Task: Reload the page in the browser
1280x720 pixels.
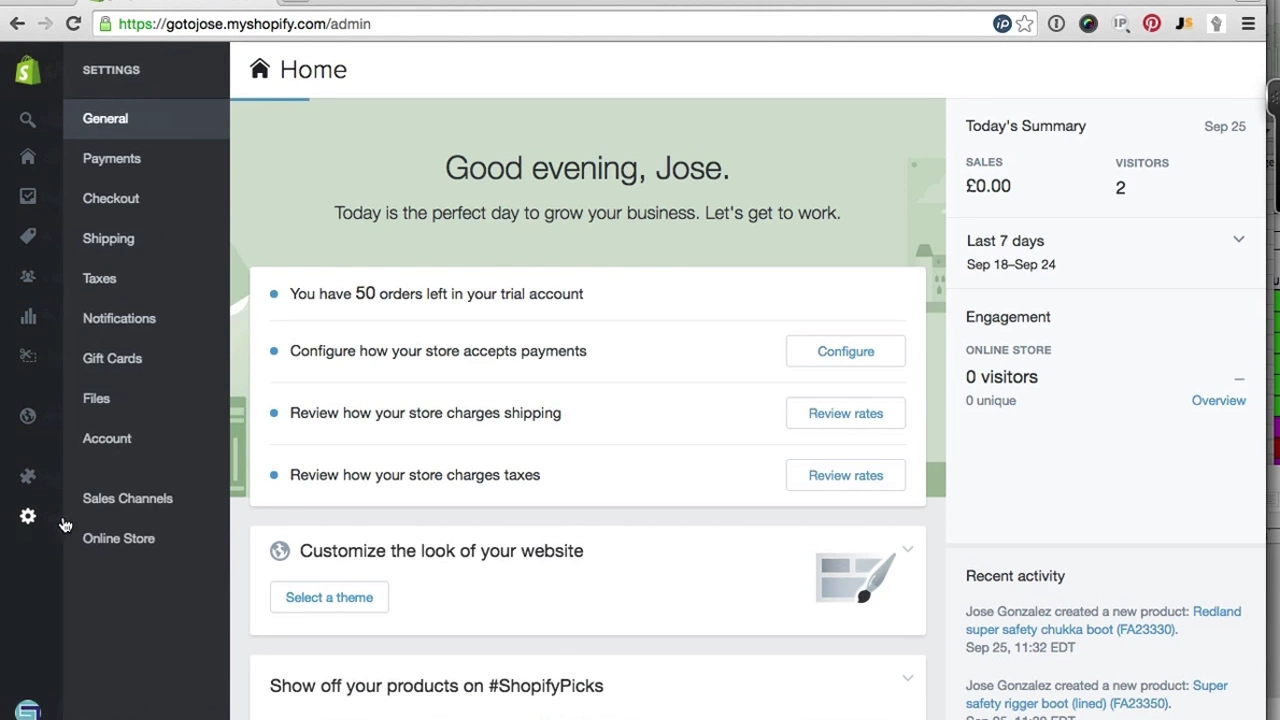Action: (x=73, y=23)
